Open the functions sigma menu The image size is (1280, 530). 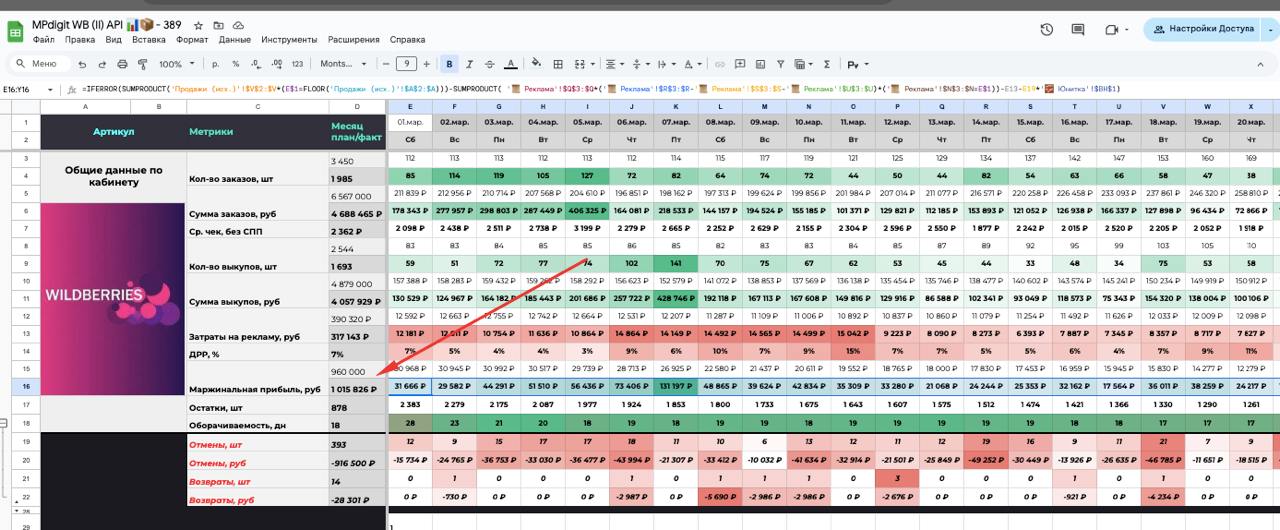[x=826, y=64]
